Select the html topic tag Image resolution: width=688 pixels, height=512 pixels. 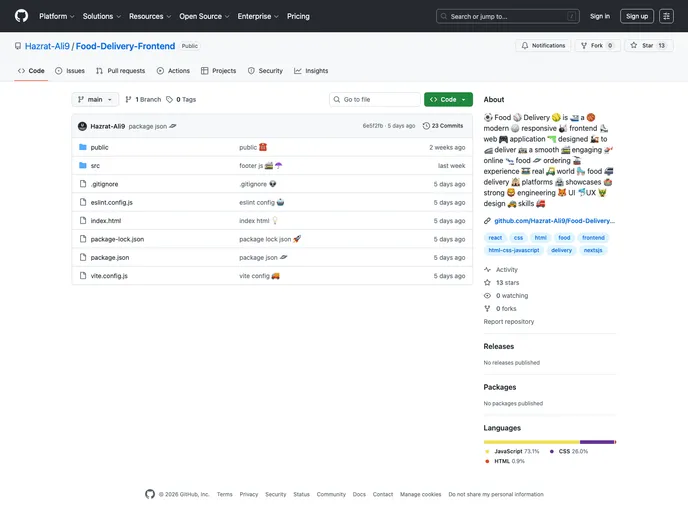541,238
